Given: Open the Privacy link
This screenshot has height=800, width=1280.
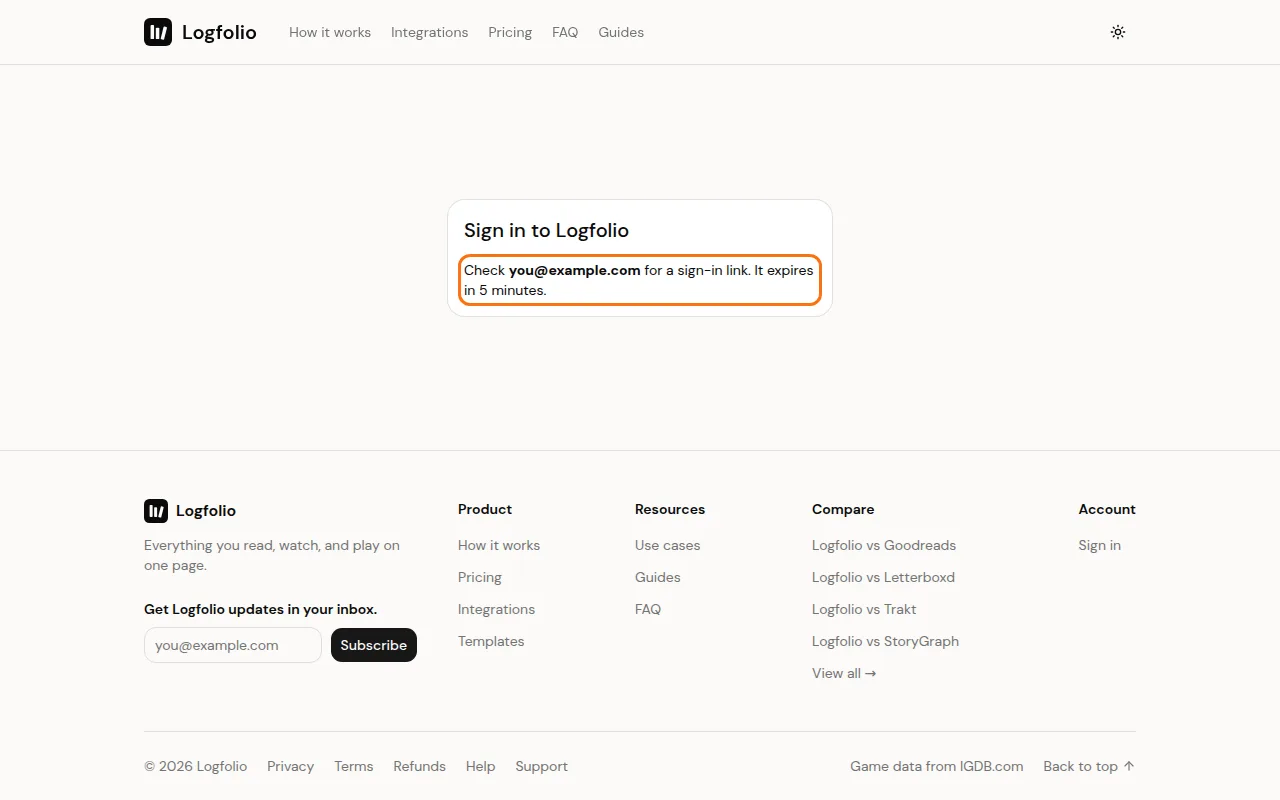Looking at the screenshot, I should (x=290, y=766).
